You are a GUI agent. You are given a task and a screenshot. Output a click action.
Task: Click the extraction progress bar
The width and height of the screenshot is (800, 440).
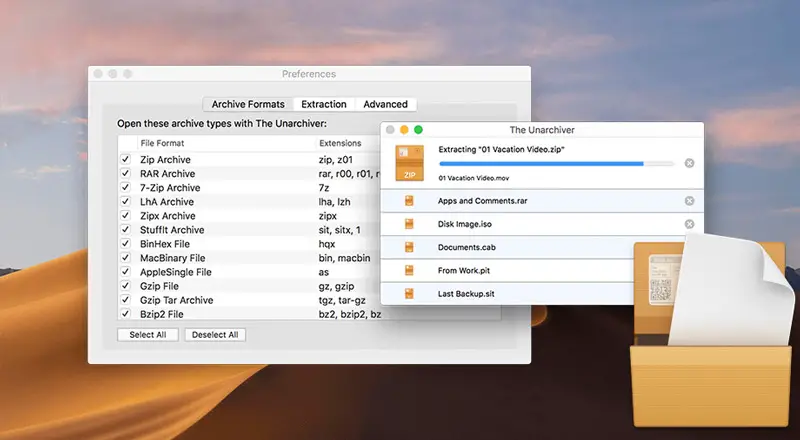557,164
